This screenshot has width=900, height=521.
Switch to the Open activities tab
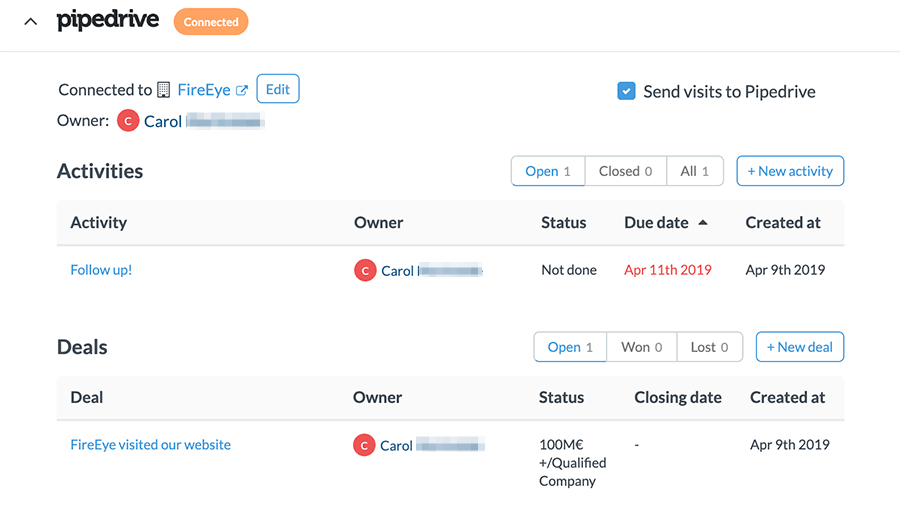point(548,171)
